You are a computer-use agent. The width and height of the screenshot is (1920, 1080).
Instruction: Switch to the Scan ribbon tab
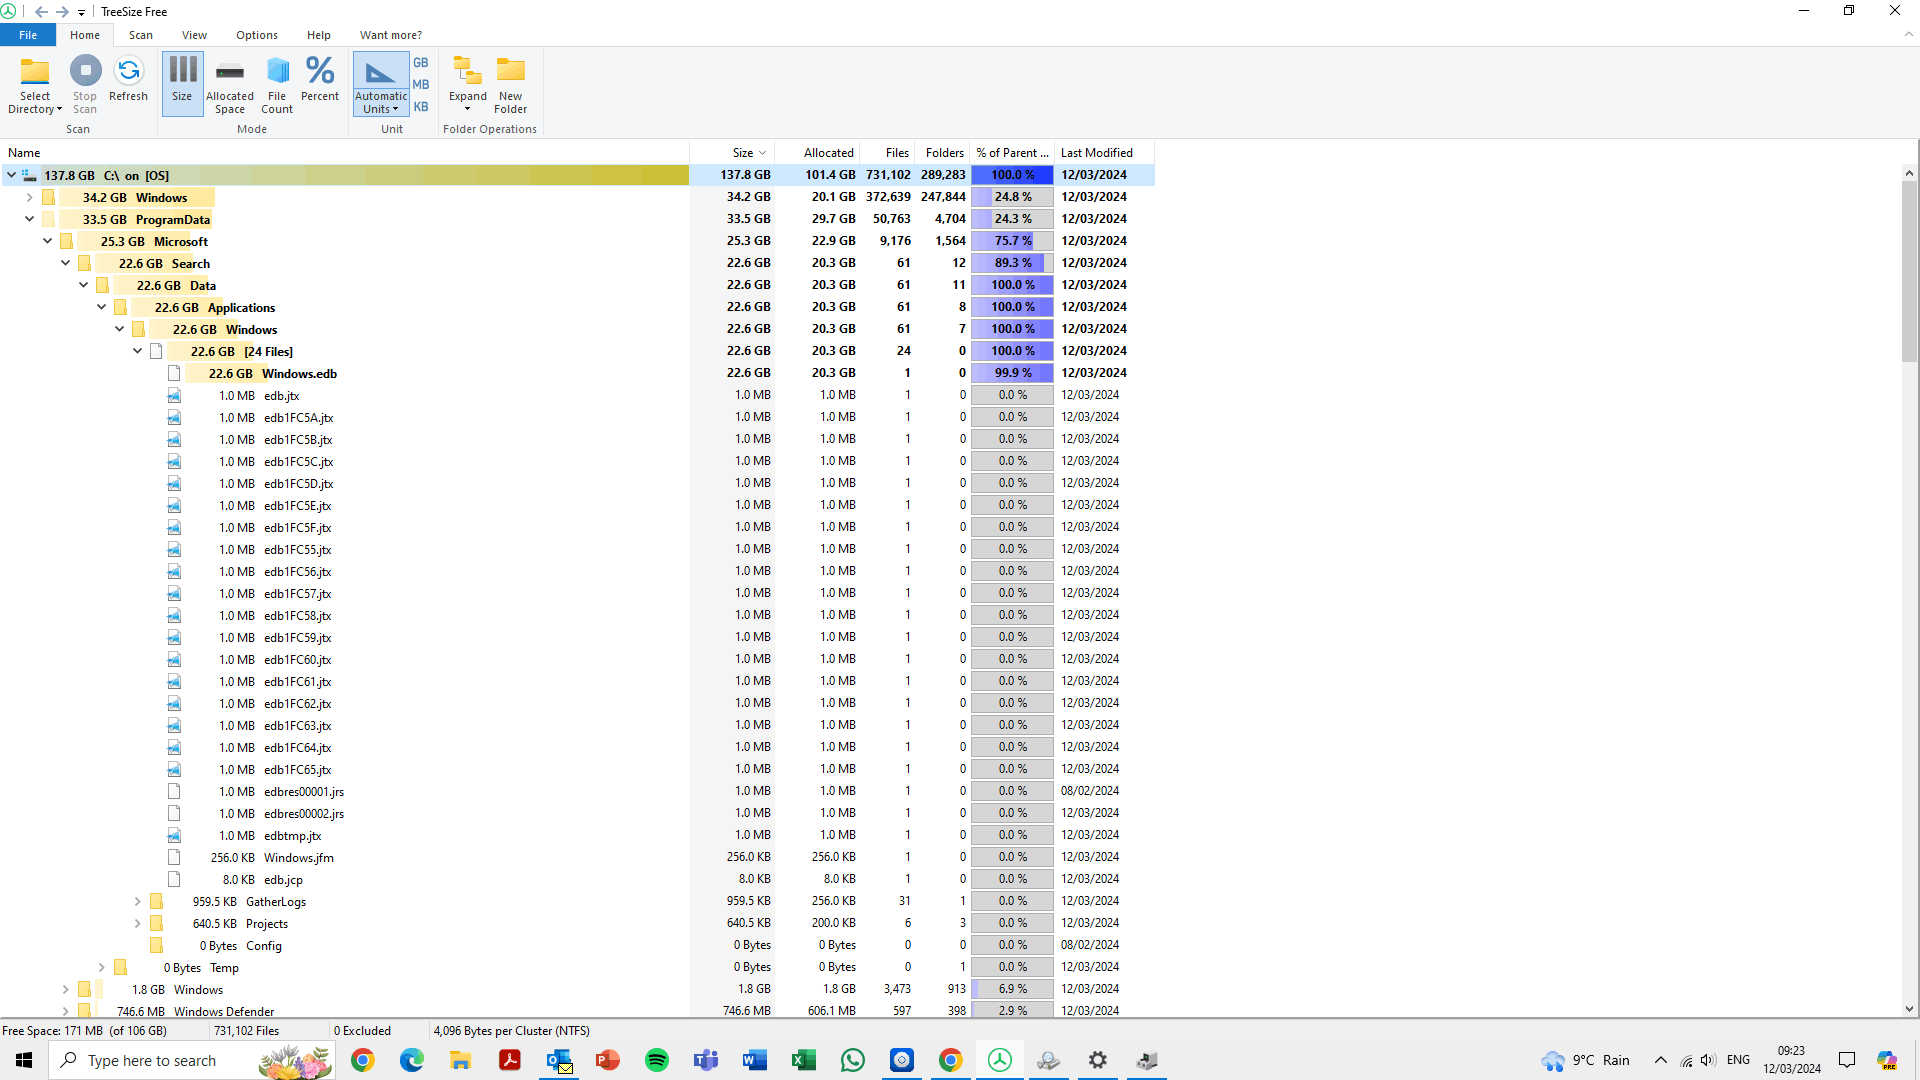tap(141, 35)
